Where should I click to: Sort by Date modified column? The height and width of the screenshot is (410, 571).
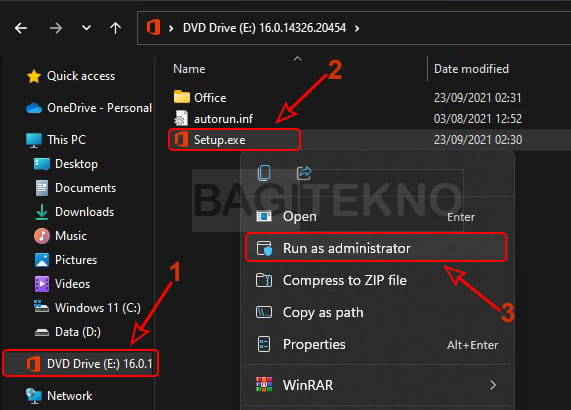[472, 69]
